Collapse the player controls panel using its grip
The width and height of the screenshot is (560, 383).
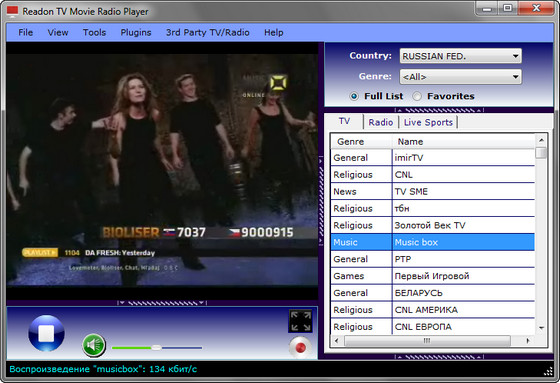pos(162,303)
